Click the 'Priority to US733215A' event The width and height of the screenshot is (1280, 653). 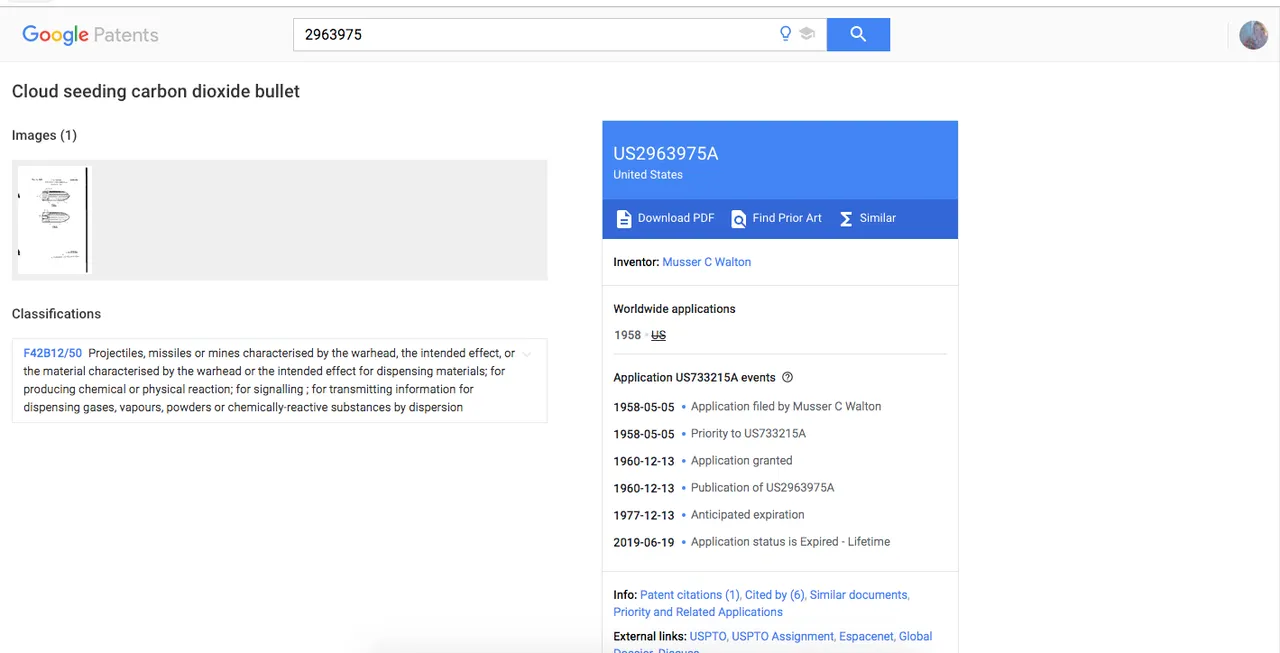[748, 433]
